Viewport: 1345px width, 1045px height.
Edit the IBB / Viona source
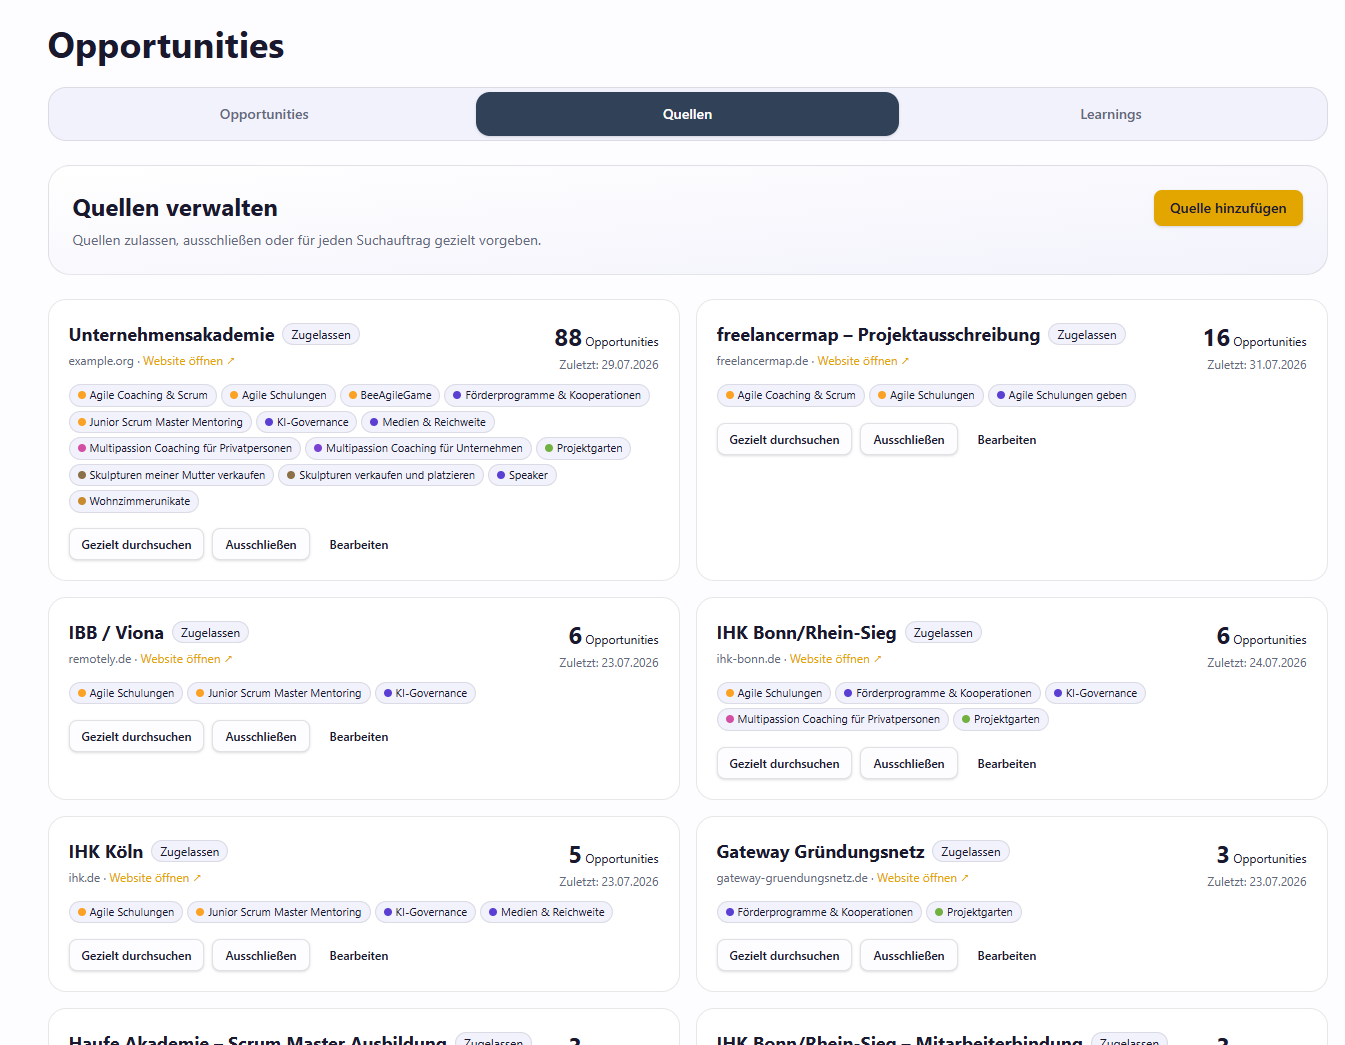(x=359, y=737)
